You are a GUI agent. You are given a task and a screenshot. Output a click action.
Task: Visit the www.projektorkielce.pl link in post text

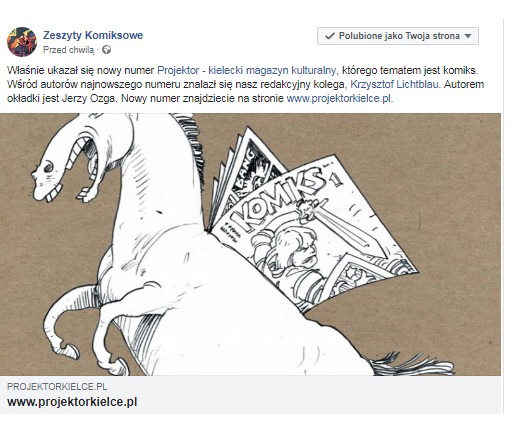pos(339,98)
